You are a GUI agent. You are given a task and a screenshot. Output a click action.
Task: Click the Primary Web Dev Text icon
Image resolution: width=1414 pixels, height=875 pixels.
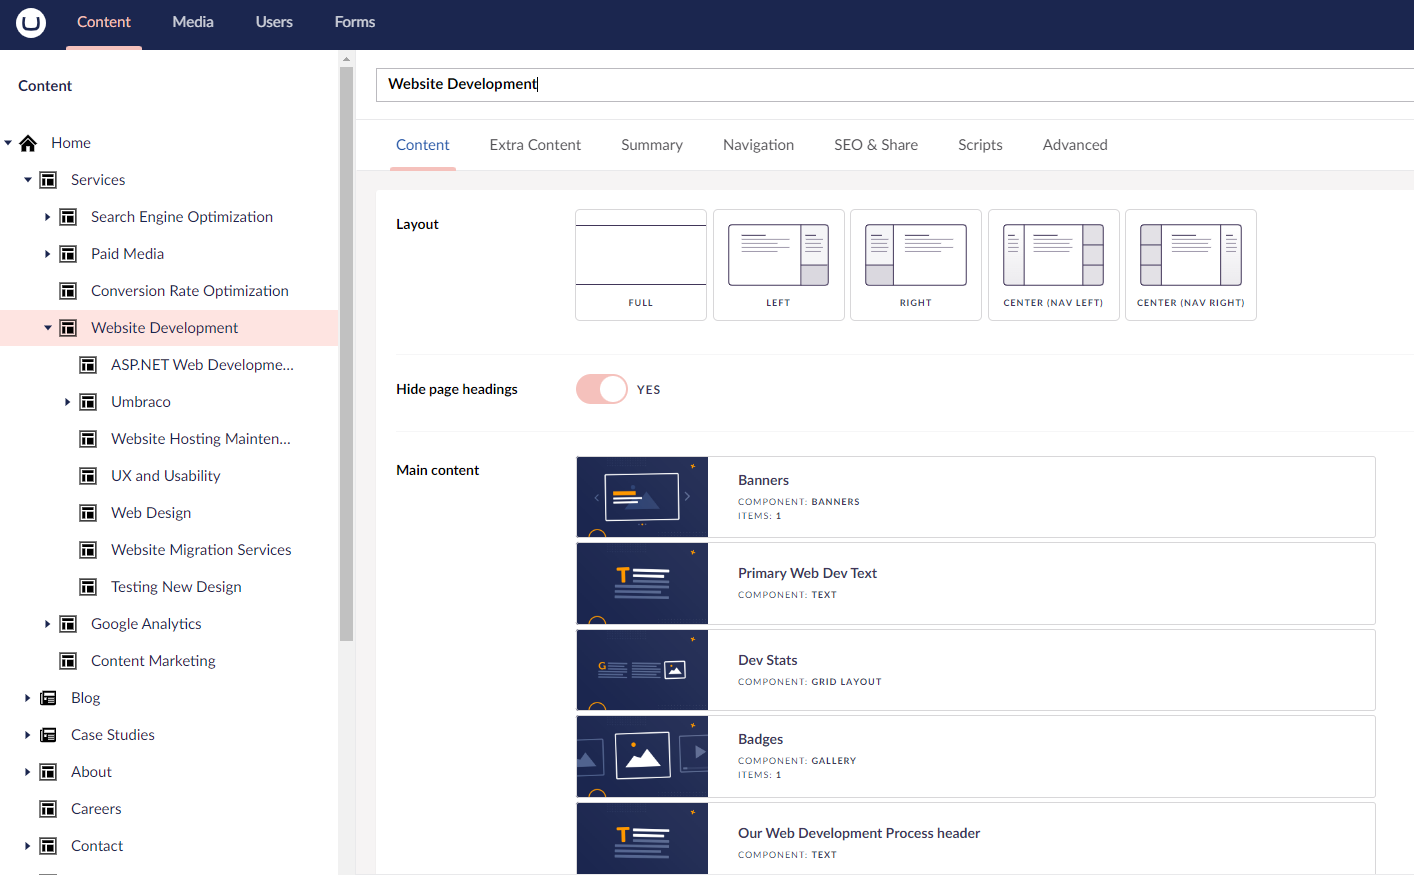[x=642, y=584]
